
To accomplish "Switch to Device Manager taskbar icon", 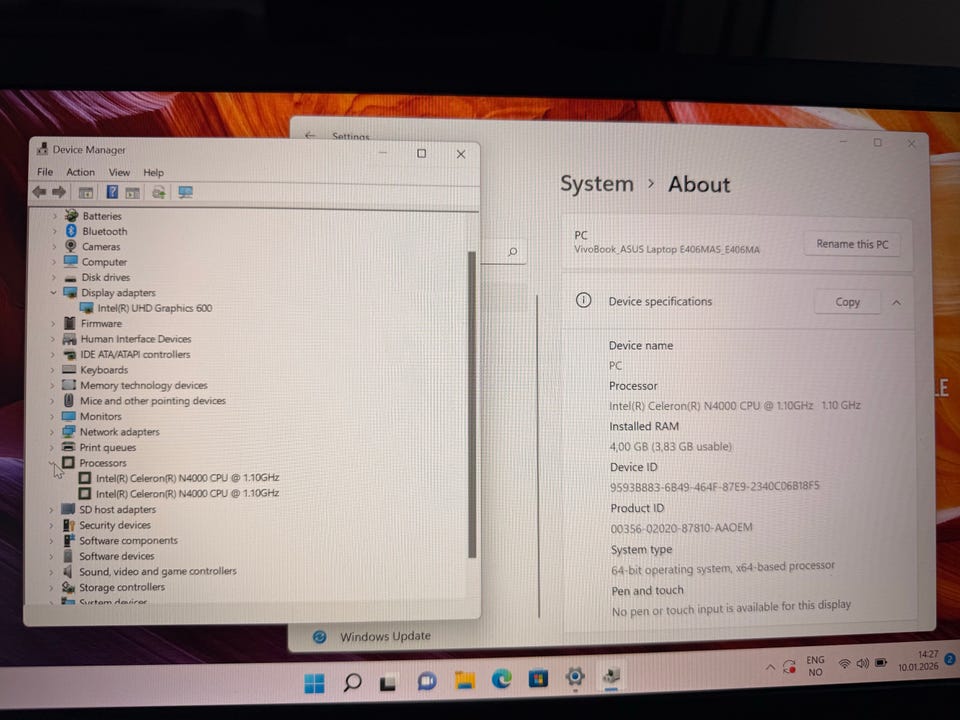I will 611,676.
